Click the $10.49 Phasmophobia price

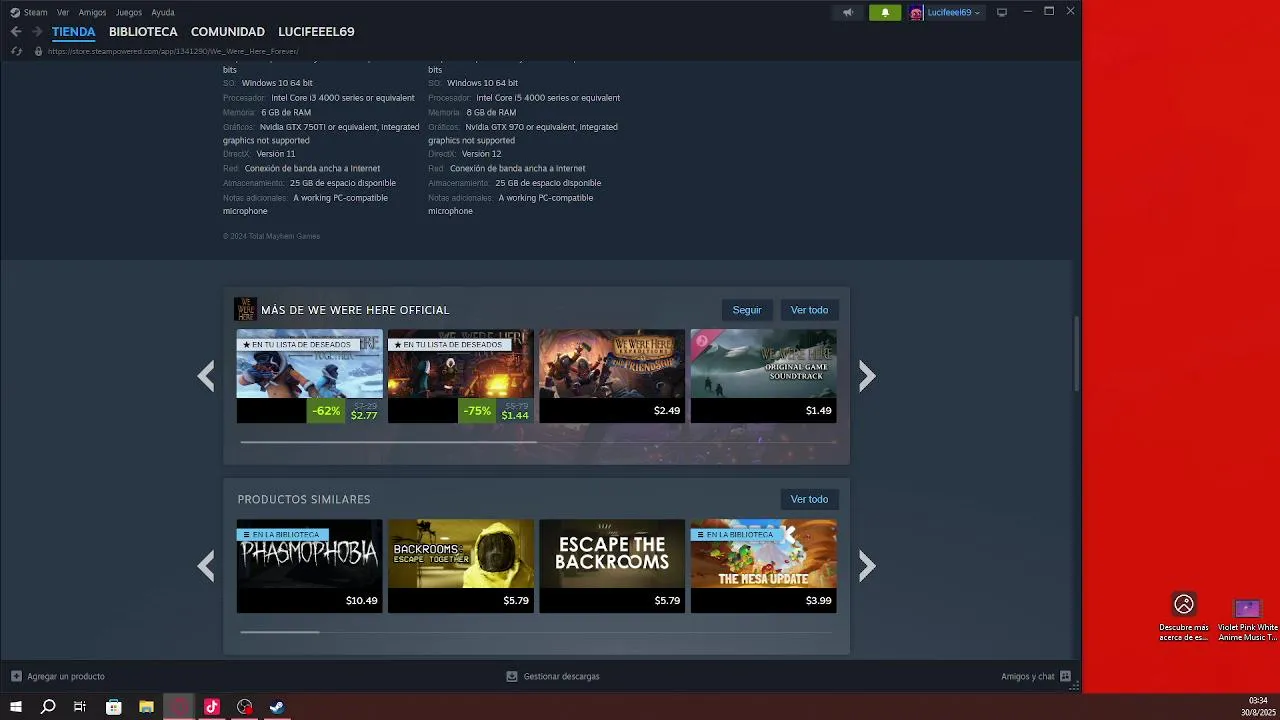click(361, 601)
